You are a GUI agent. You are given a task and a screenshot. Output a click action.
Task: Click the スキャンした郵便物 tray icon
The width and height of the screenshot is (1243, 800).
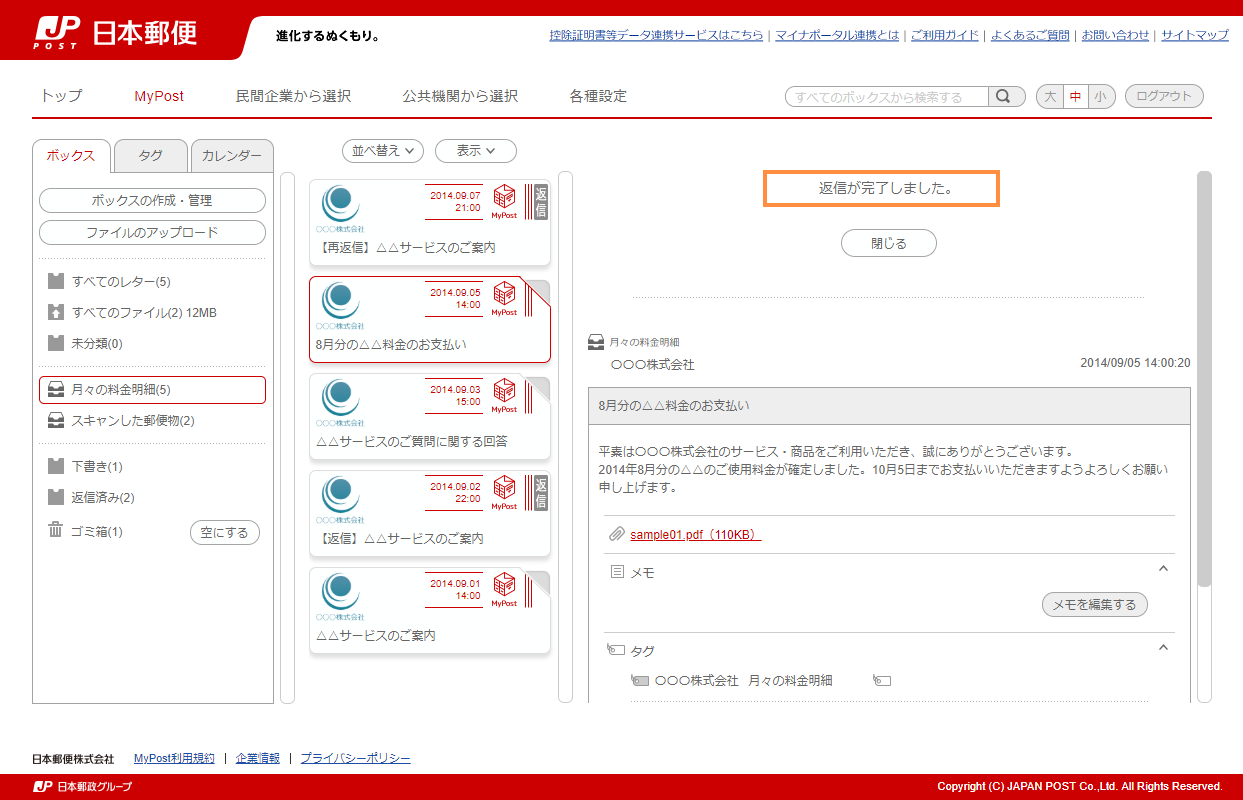click(x=56, y=420)
